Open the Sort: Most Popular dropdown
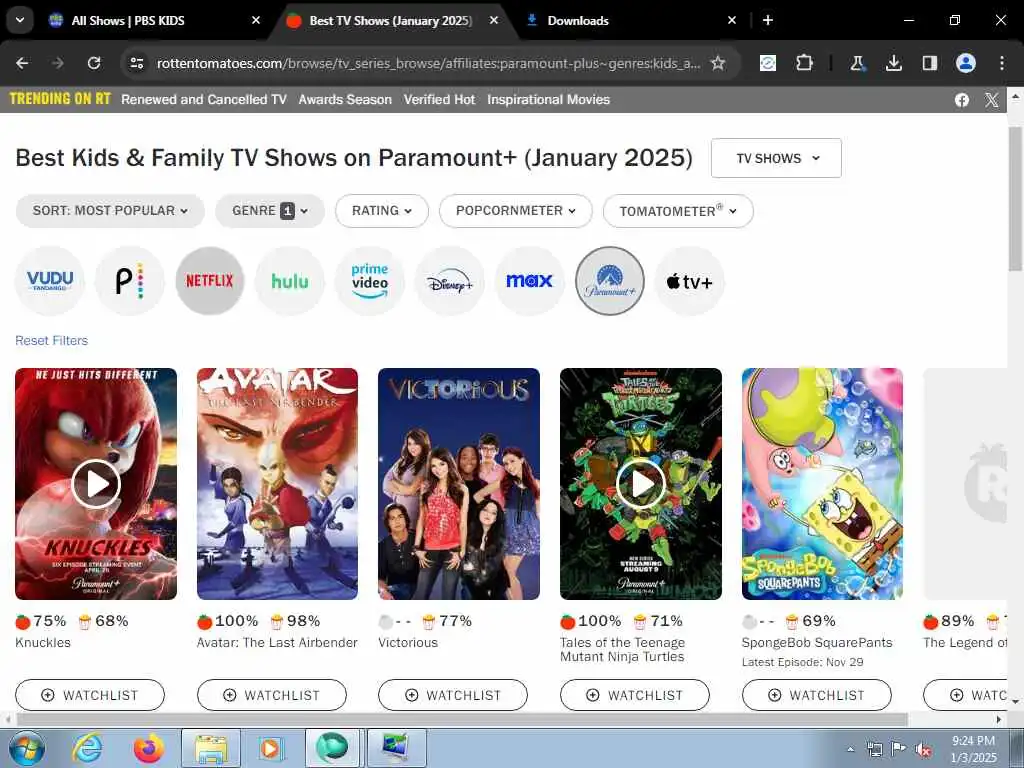Viewport: 1024px width, 768px height. click(x=110, y=211)
